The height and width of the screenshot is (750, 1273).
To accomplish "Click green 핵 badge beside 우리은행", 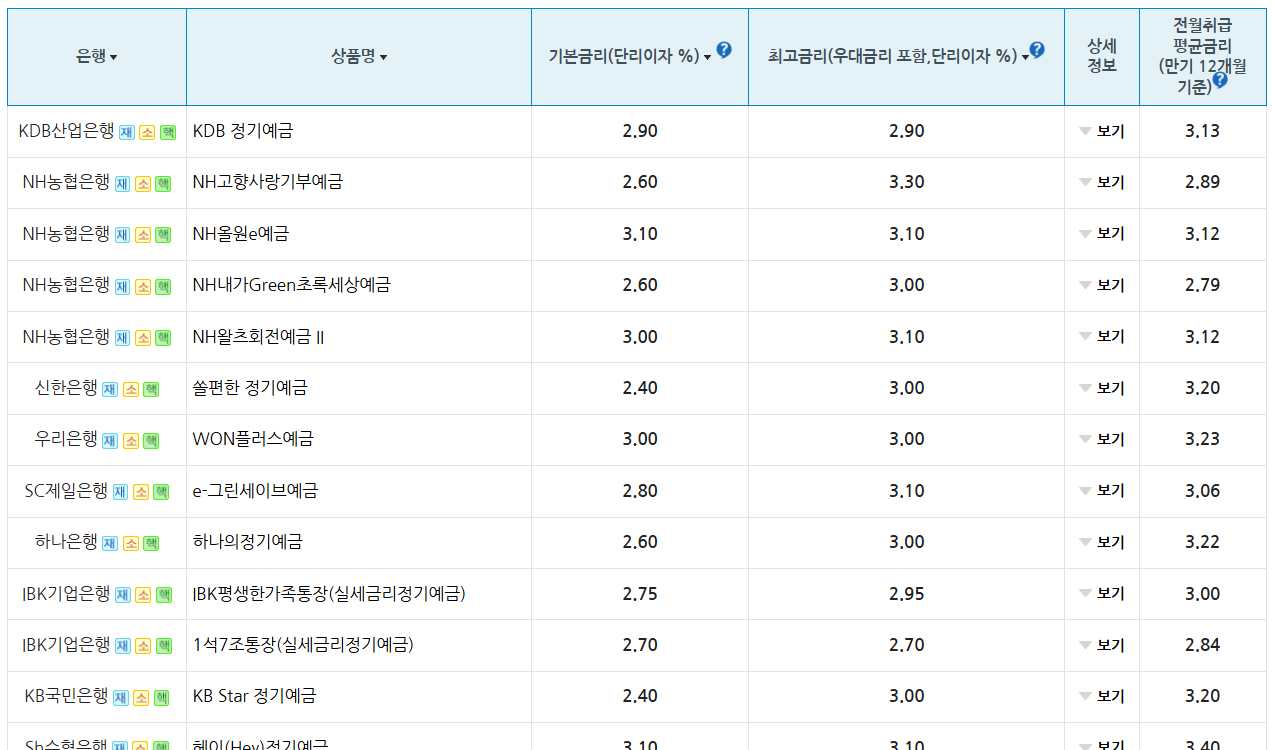I will click(150, 441).
